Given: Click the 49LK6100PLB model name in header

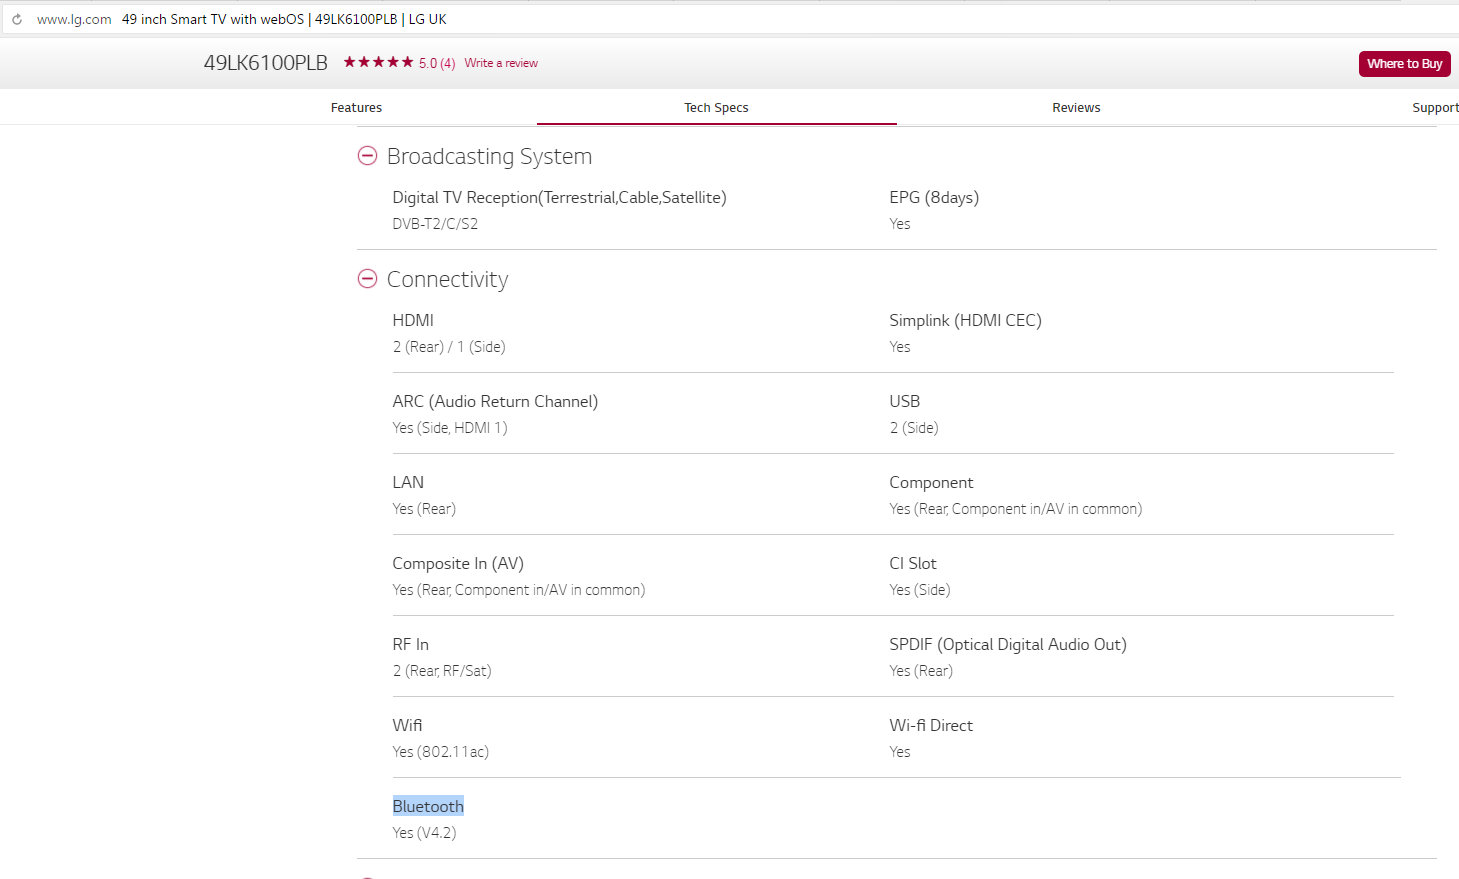Looking at the screenshot, I should [x=266, y=63].
